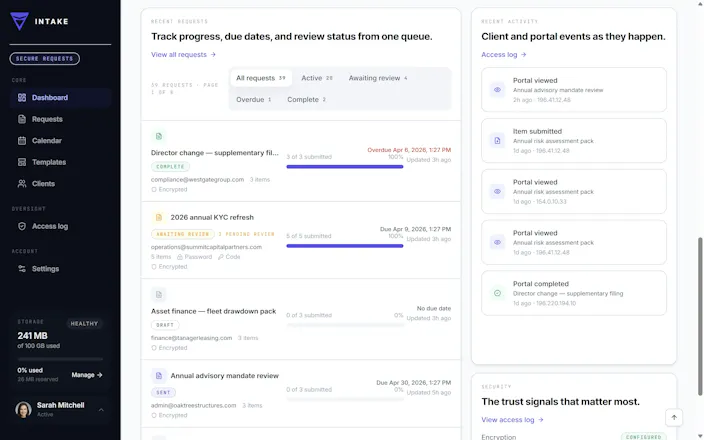Select the Complete filter tab
704x440 pixels.
(x=307, y=100)
